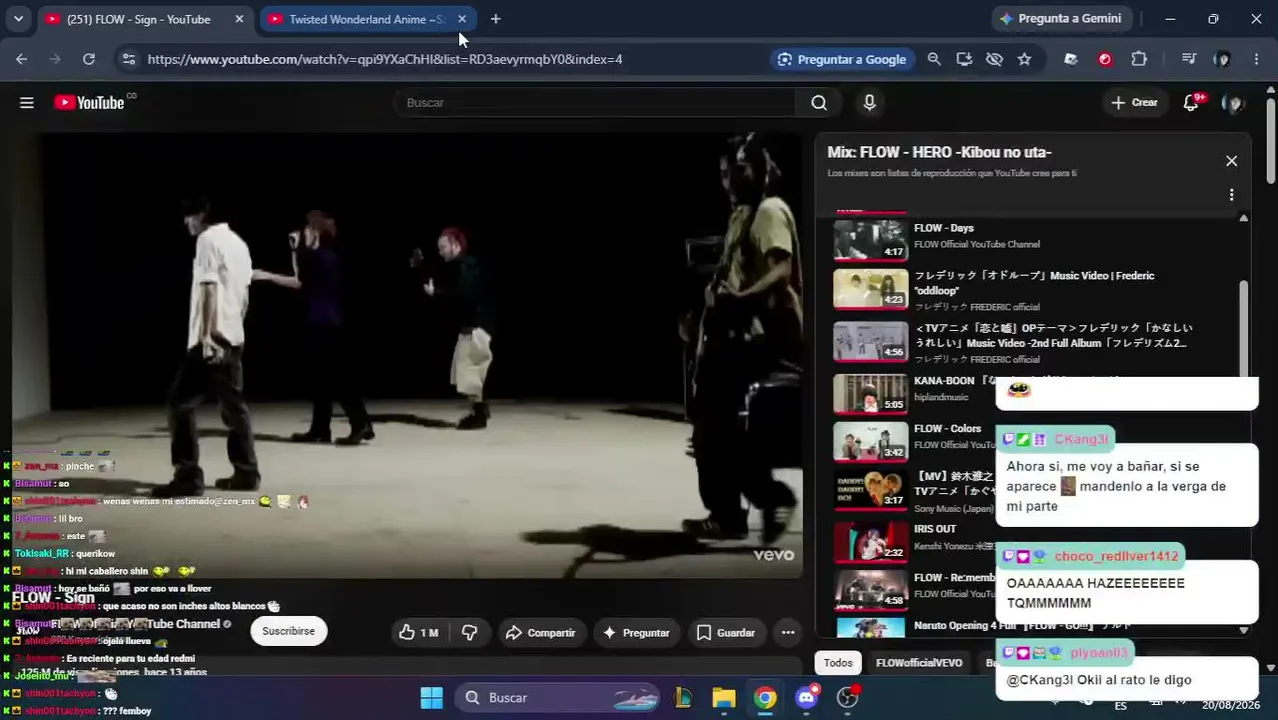The width and height of the screenshot is (1278, 720).
Task: Click the YouTube search magnifier button
Action: (x=819, y=102)
